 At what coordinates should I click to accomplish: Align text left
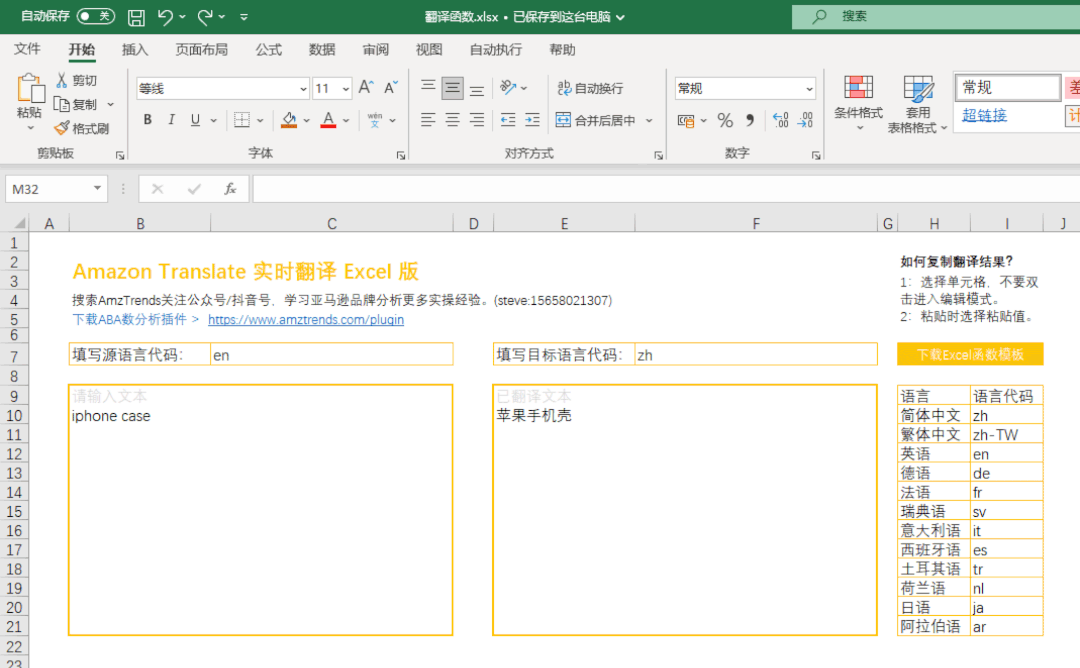pos(428,120)
